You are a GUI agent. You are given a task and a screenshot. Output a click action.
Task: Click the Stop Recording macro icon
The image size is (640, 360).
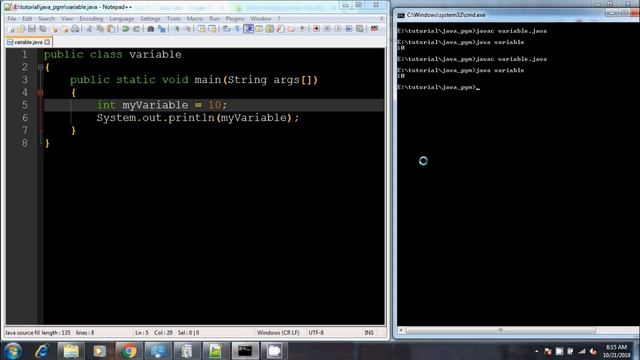pos(327,29)
